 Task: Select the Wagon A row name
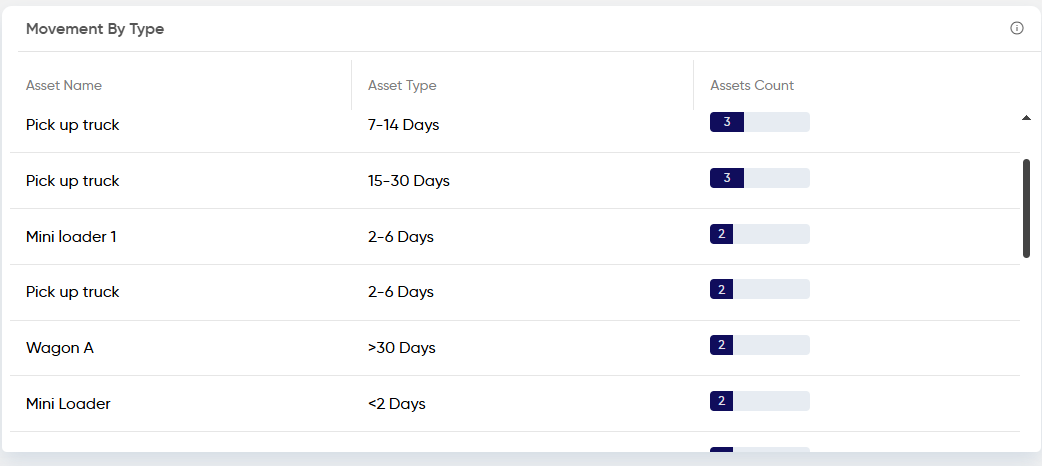pos(60,348)
